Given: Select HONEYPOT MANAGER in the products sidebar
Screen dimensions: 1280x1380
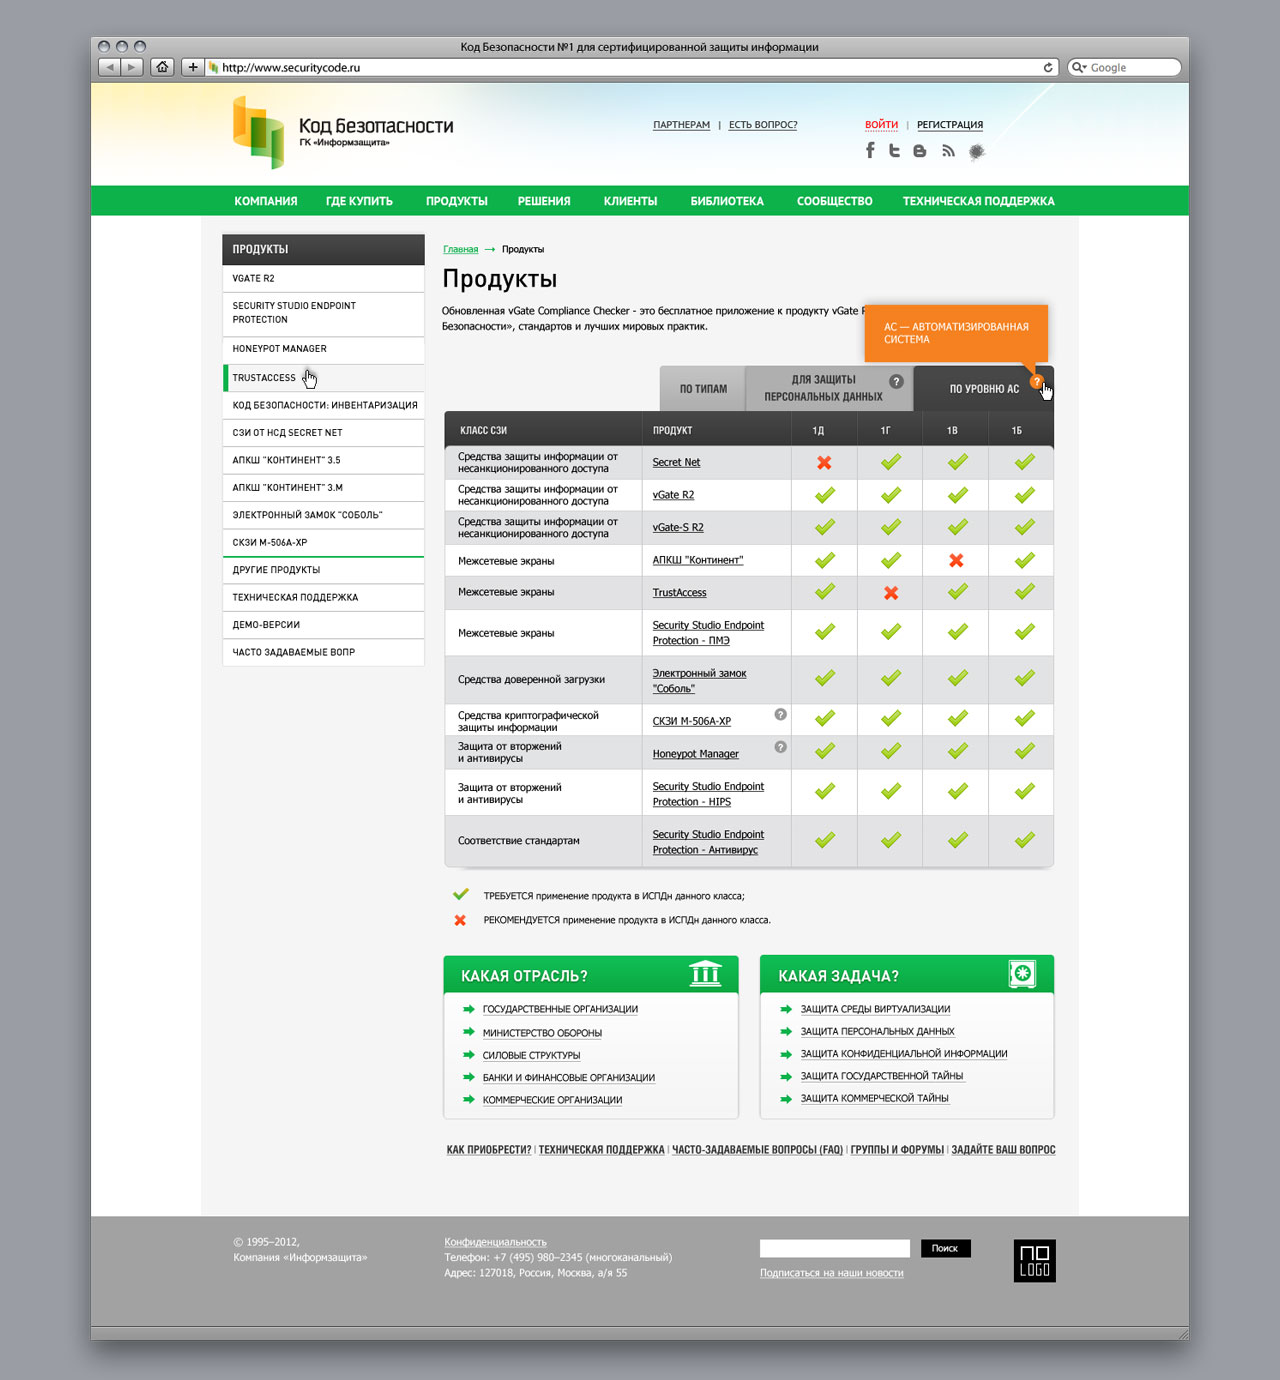Looking at the screenshot, I should (x=280, y=349).
